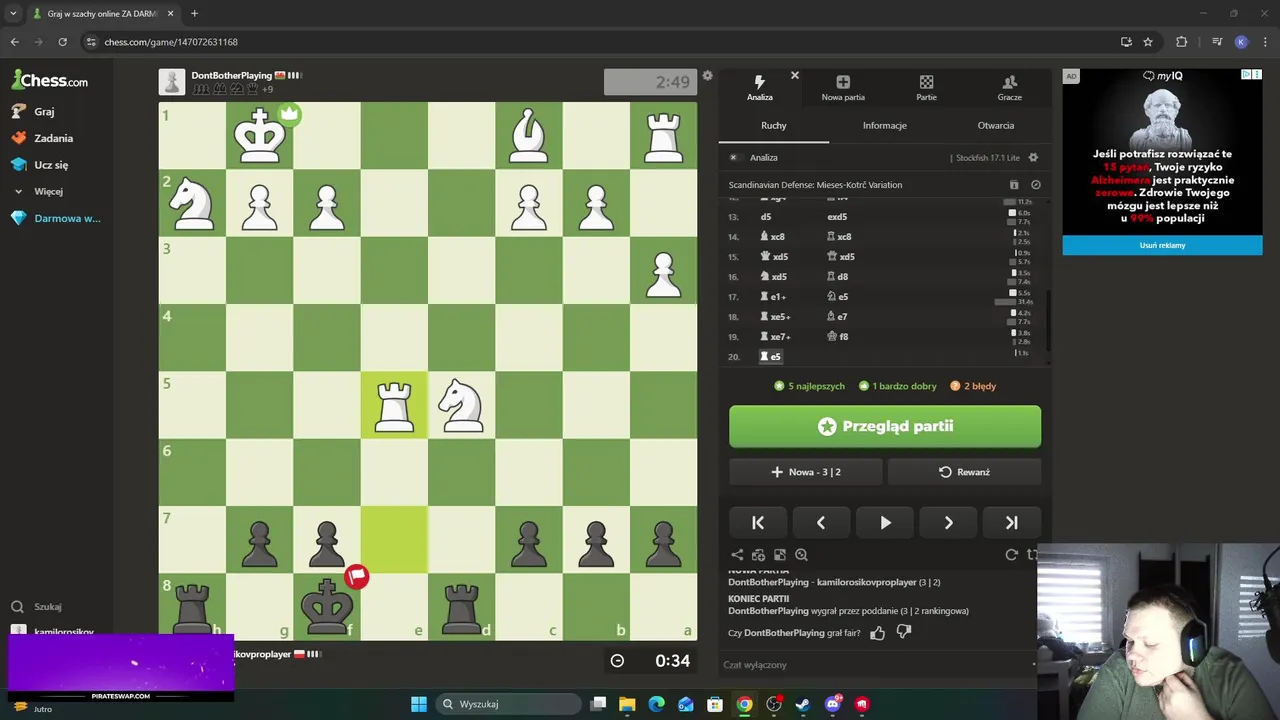Click the 2 błędy badge
Image resolution: width=1280 pixels, height=720 pixels.
tap(972, 386)
